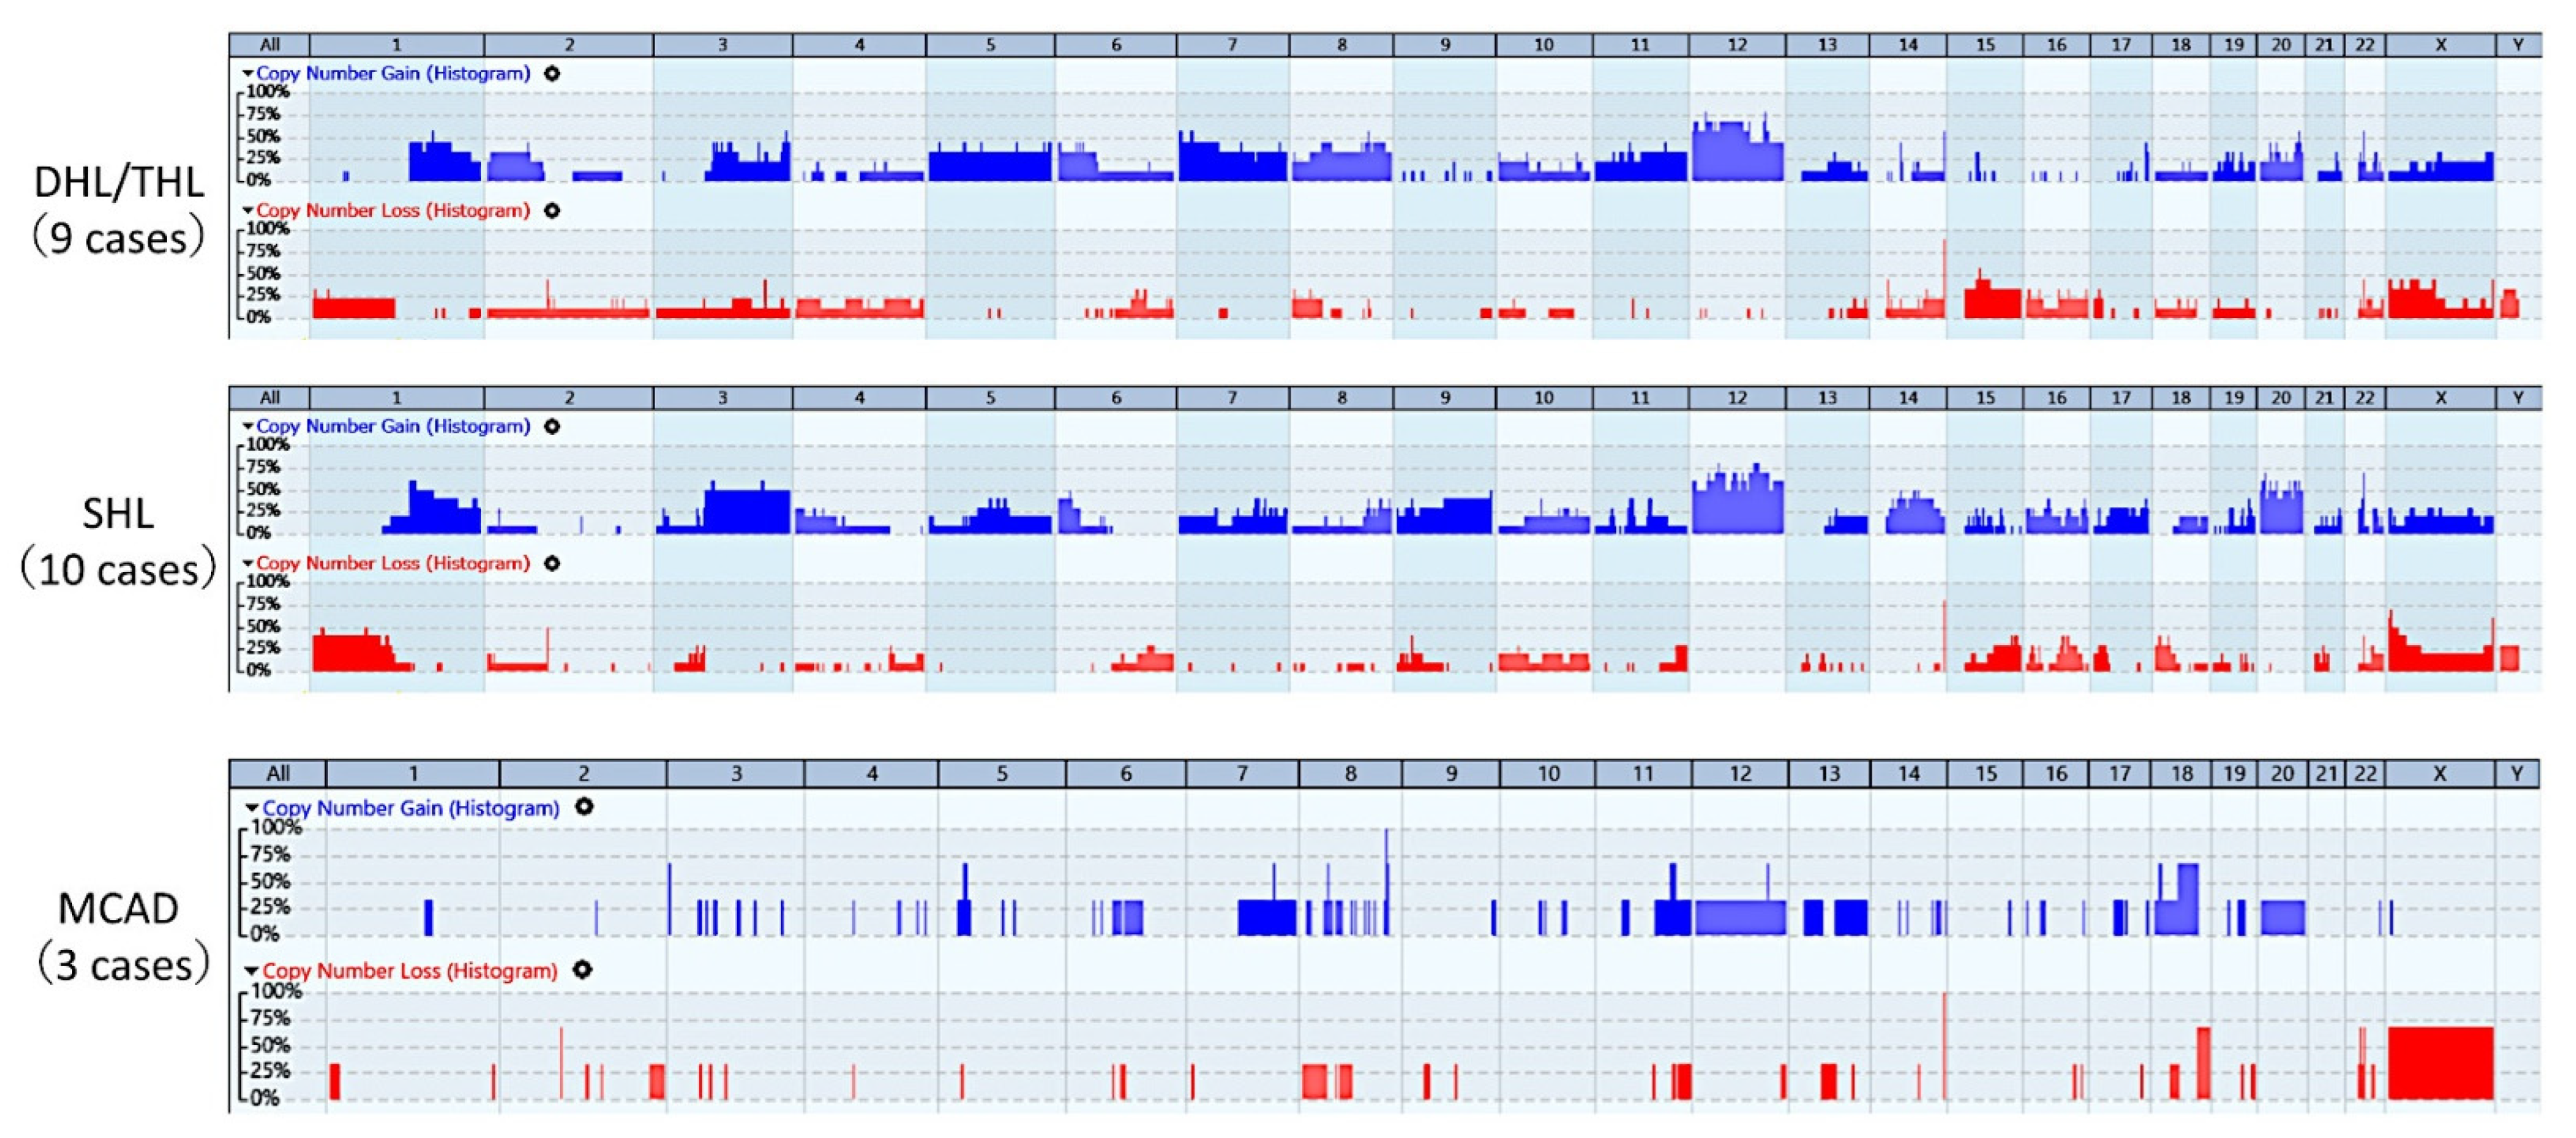Collapse DHL/THL Copy Number Loss histogram track
2576x1138 pixels.
click(247, 210)
